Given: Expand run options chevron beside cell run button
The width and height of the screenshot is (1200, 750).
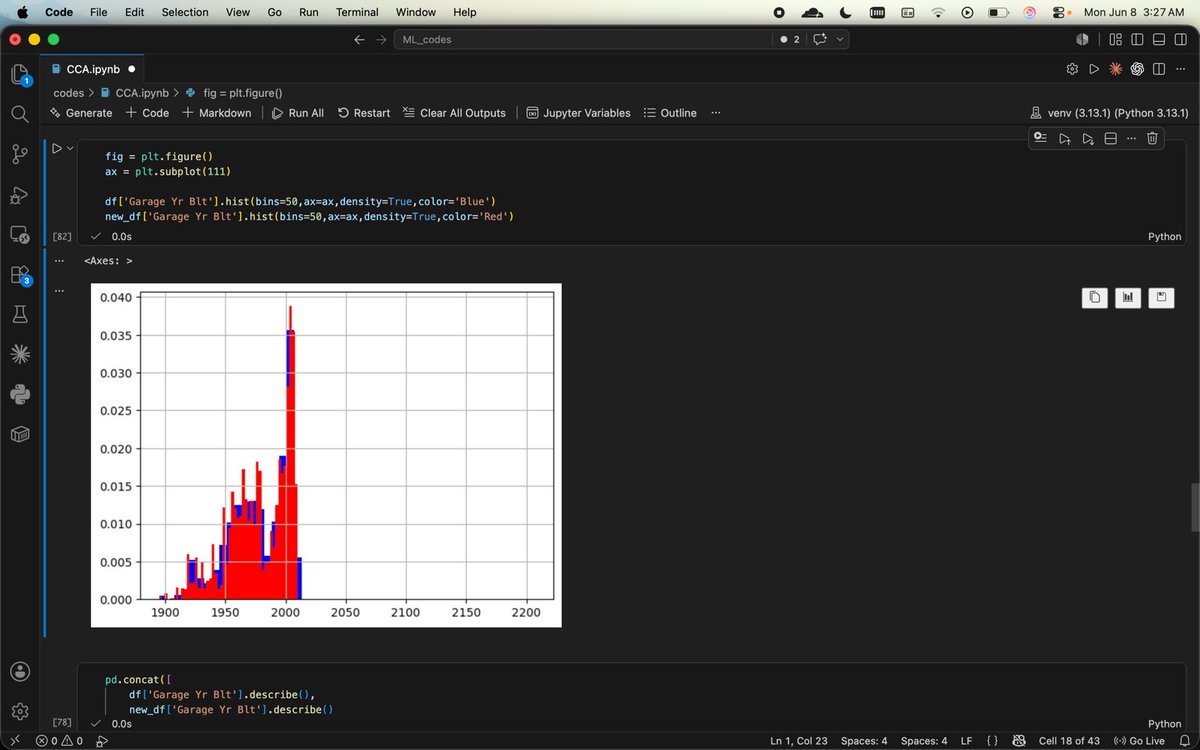Looking at the screenshot, I should point(70,148).
